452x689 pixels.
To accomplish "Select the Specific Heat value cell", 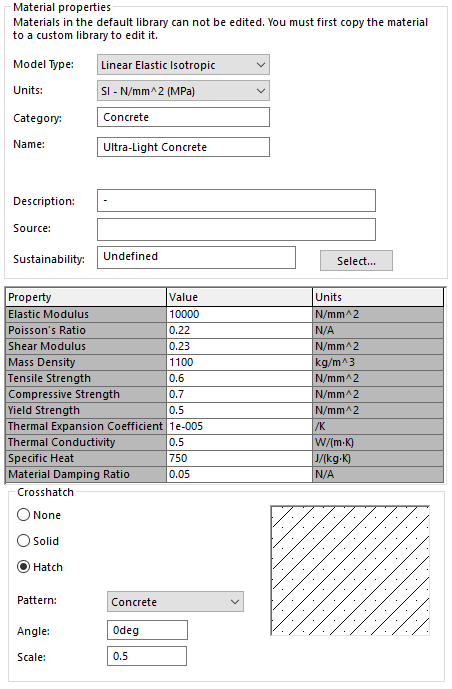I will [239, 458].
